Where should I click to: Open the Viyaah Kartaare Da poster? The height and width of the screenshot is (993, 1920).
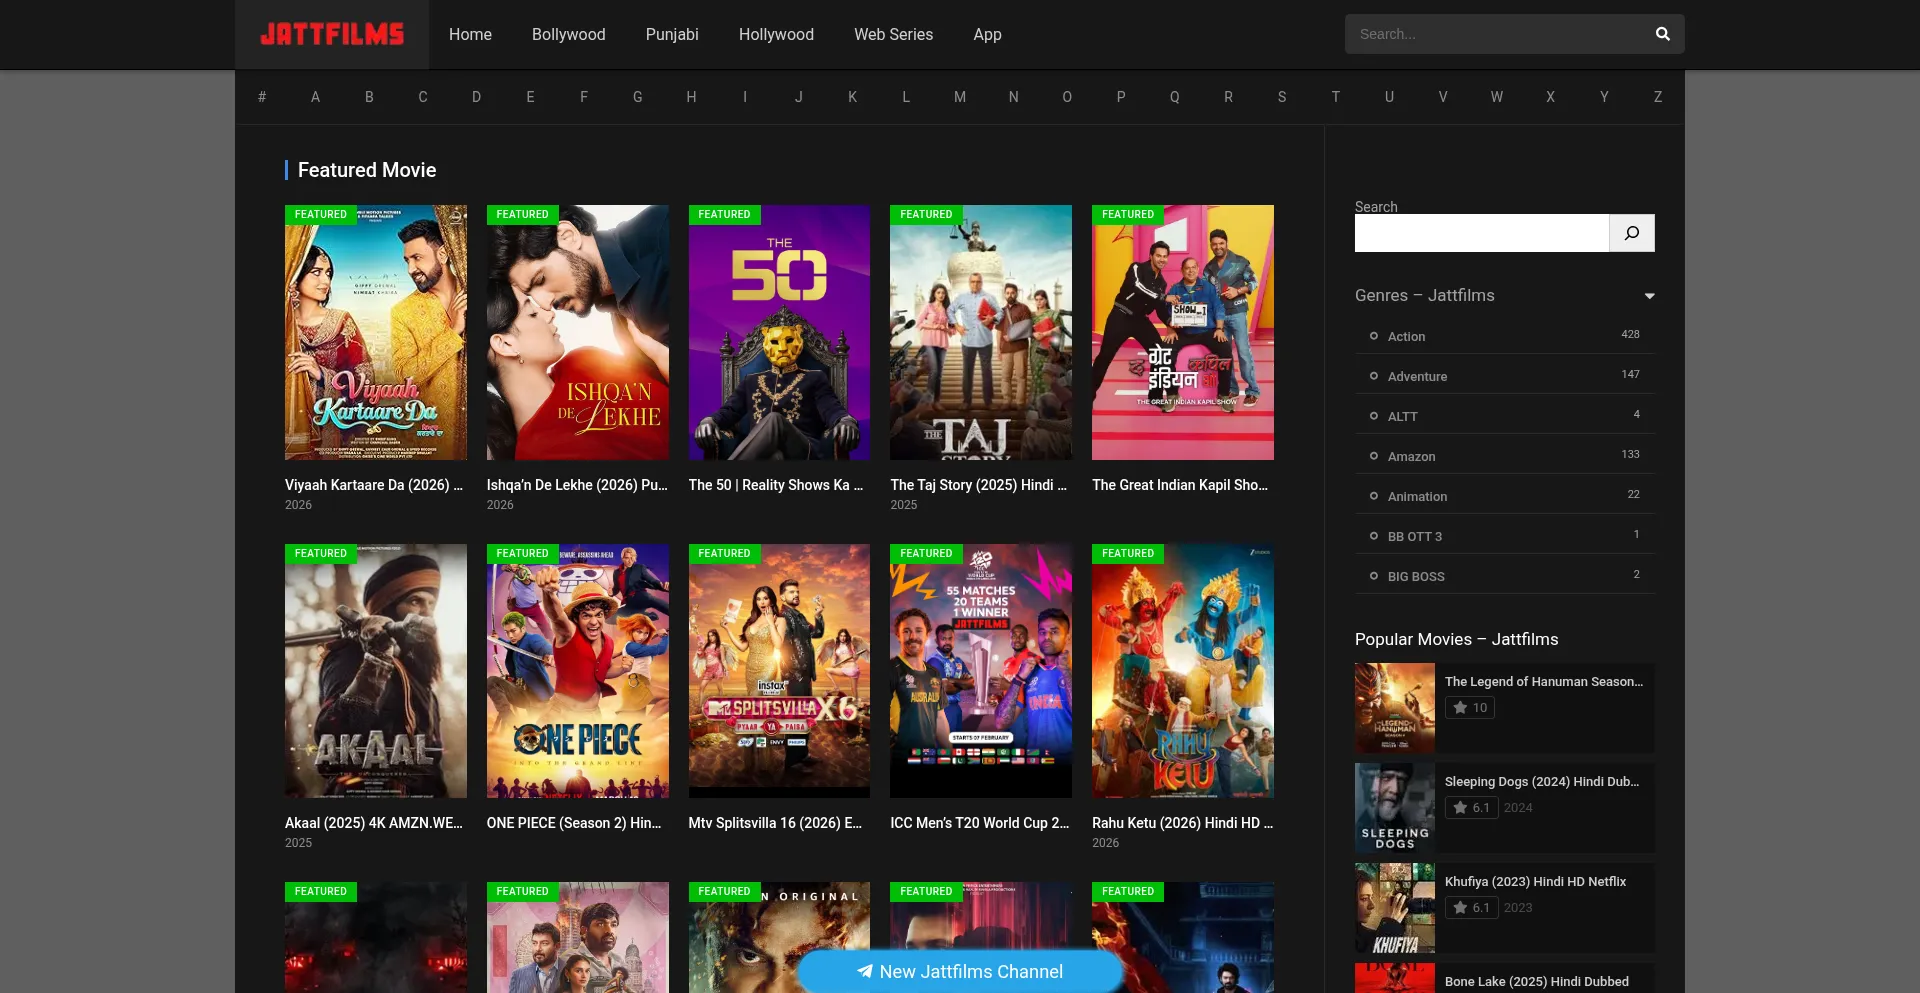tap(376, 332)
